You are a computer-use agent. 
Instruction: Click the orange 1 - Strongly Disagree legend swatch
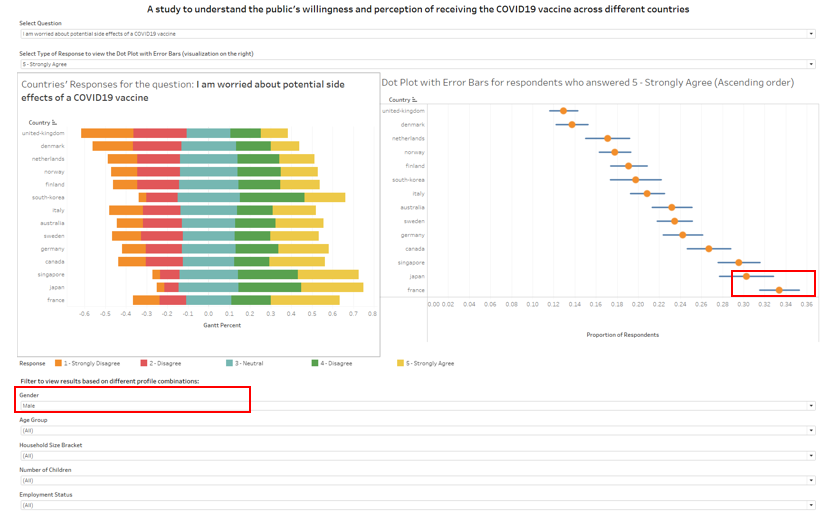tap(59, 363)
